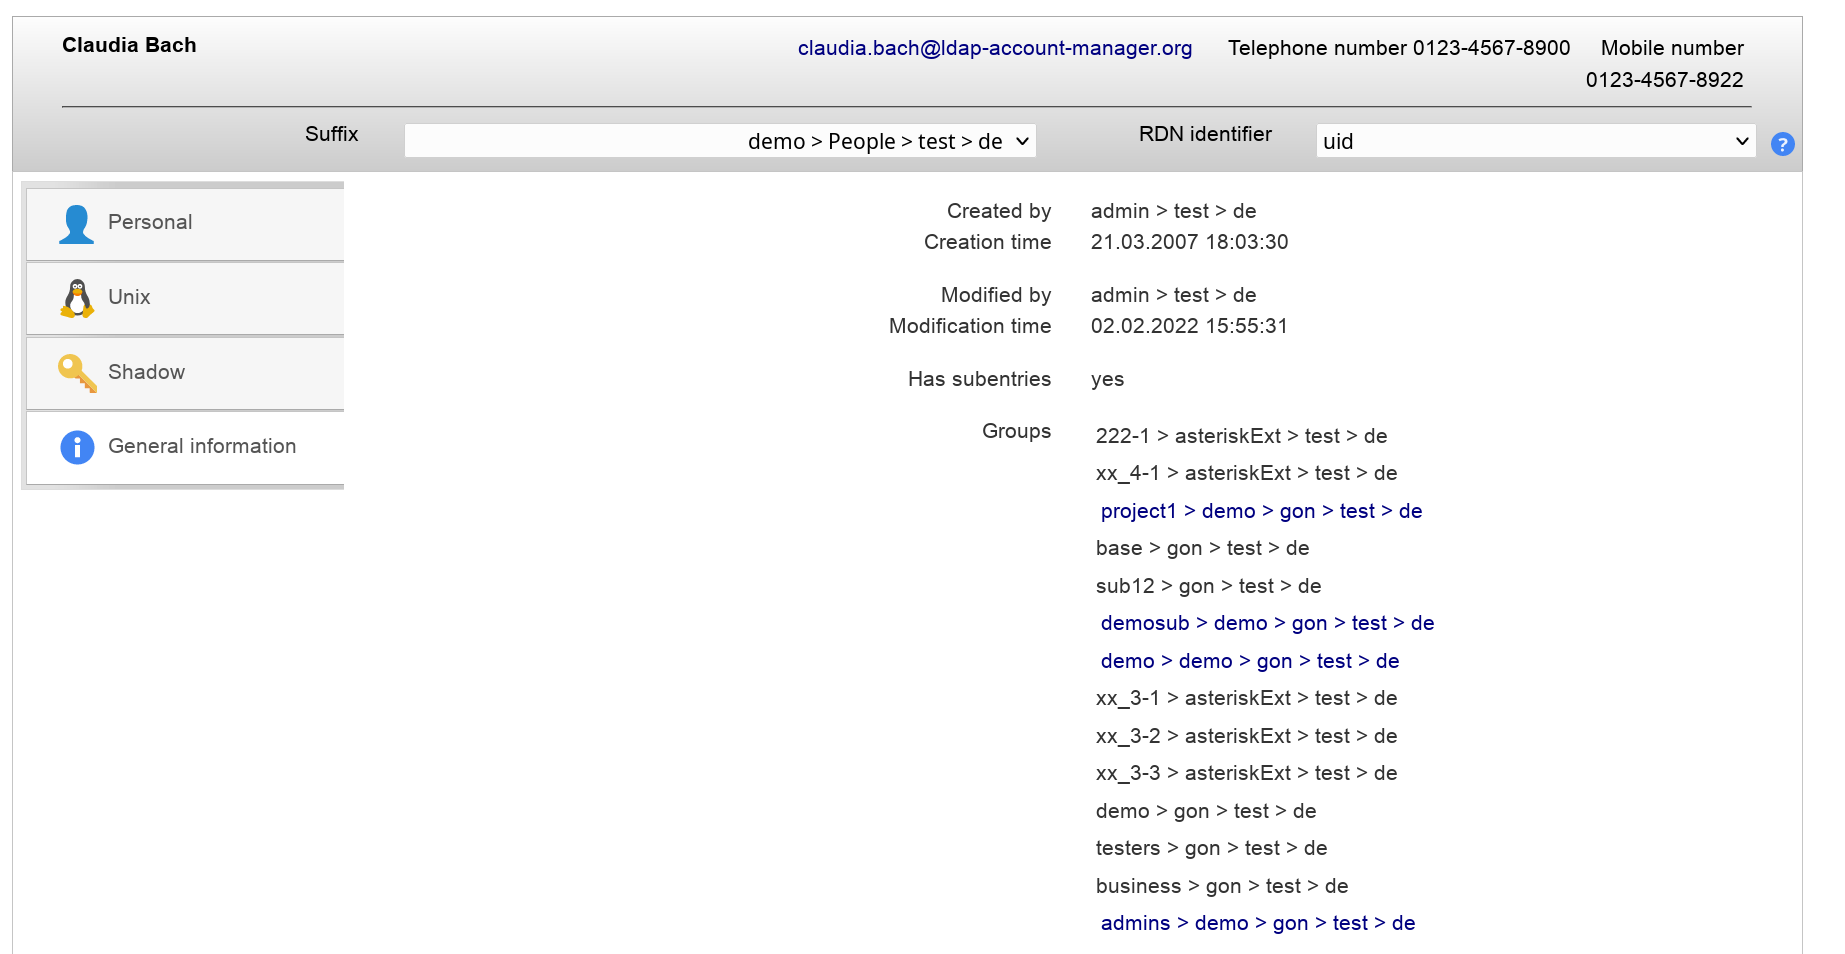The height and width of the screenshot is (954, 1845).
Task: Expand the Suffix dropdown
Action: click(x=720, y=141)
